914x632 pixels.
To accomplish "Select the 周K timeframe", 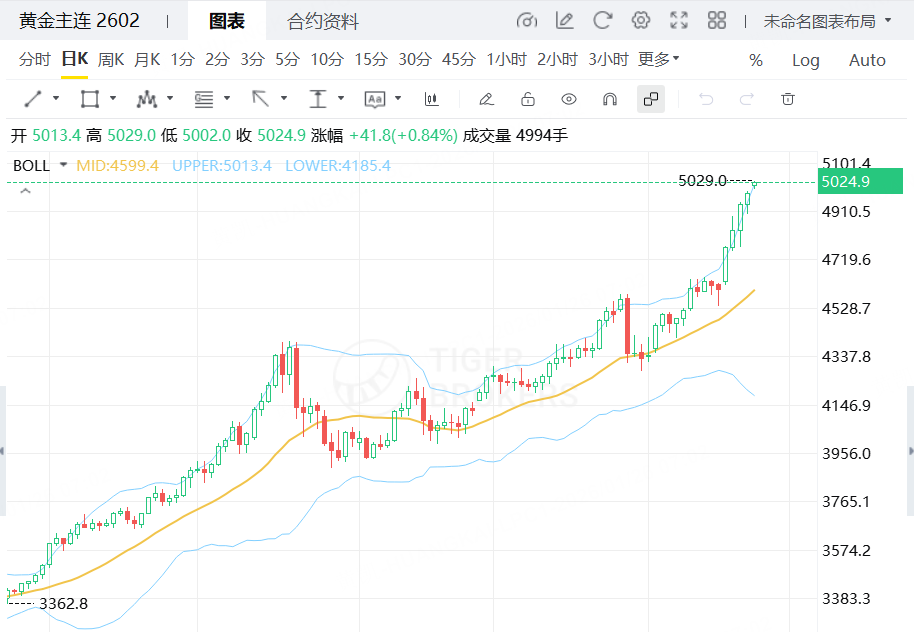I will pos(111,59).
